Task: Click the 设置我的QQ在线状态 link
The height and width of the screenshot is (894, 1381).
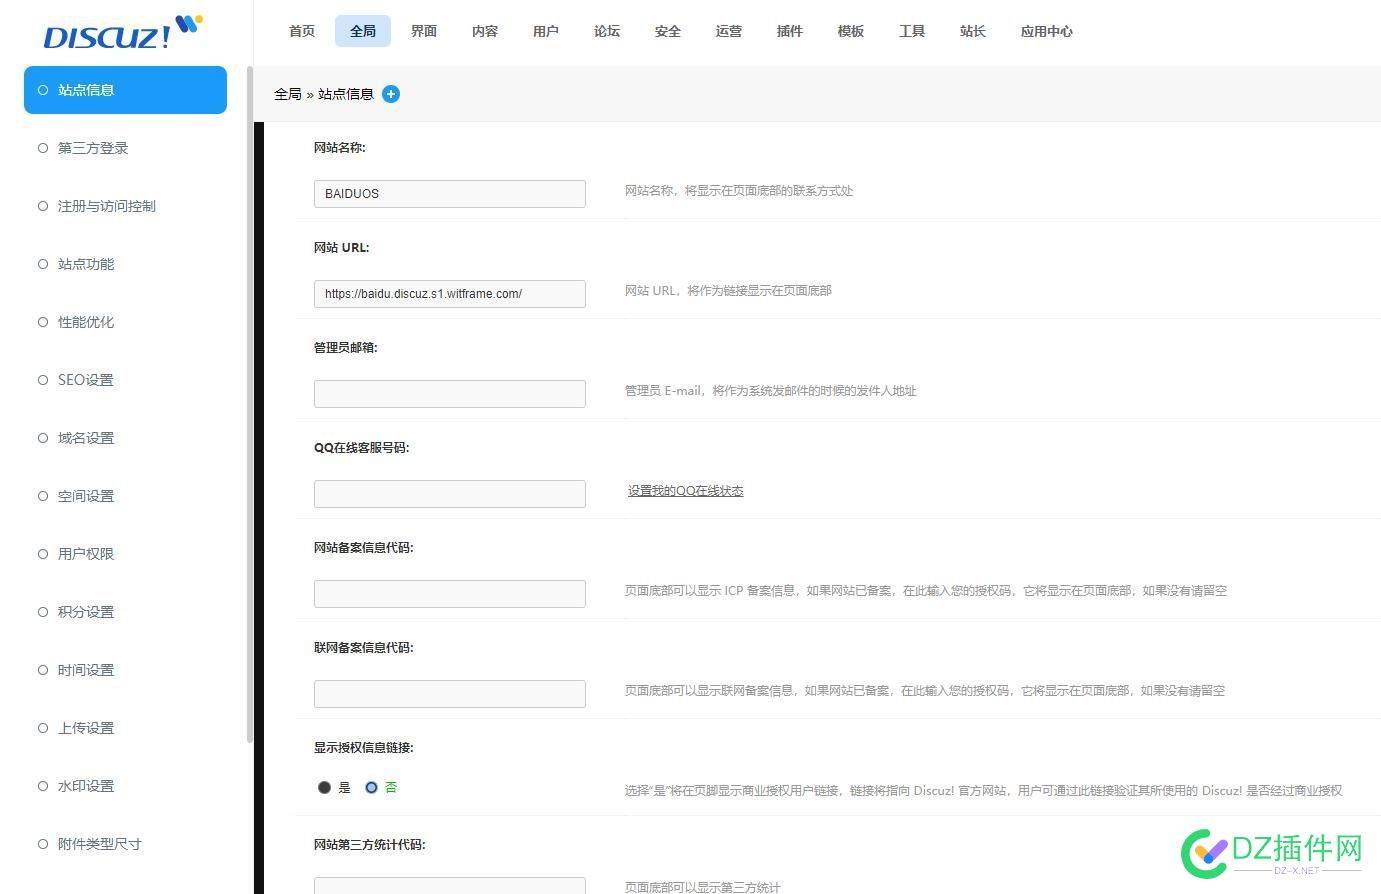Action: [x=685, y=491]
